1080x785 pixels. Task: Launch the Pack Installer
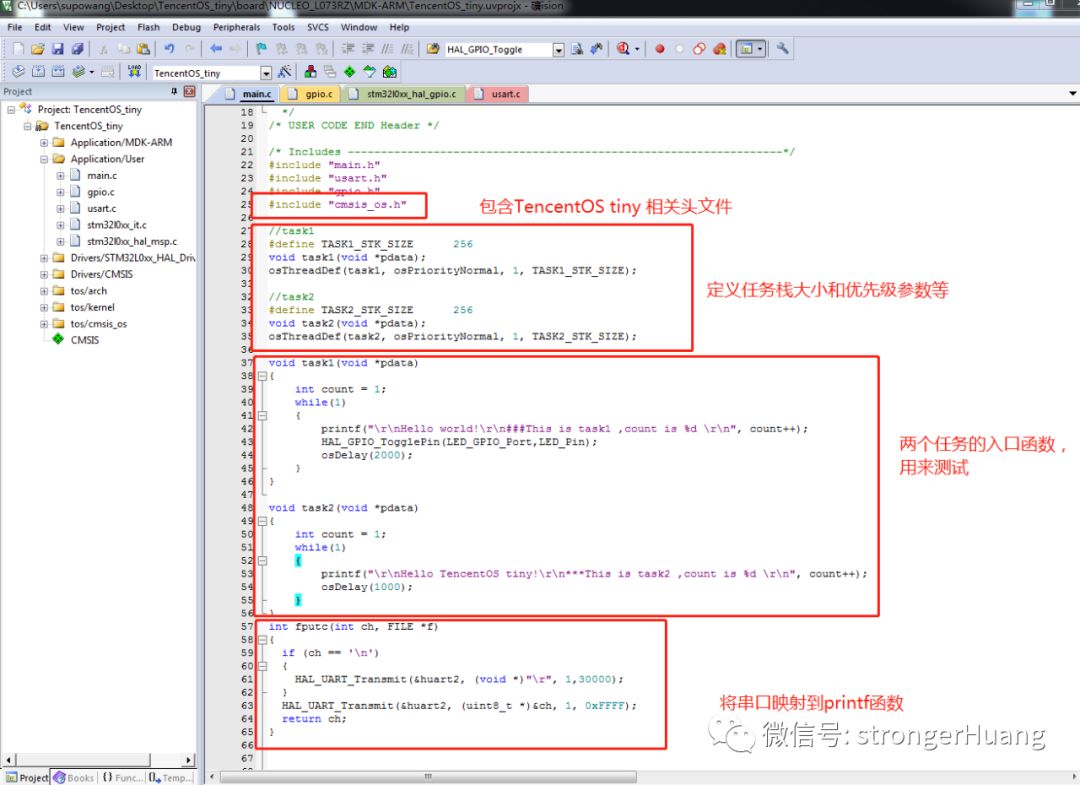point(390,72)
